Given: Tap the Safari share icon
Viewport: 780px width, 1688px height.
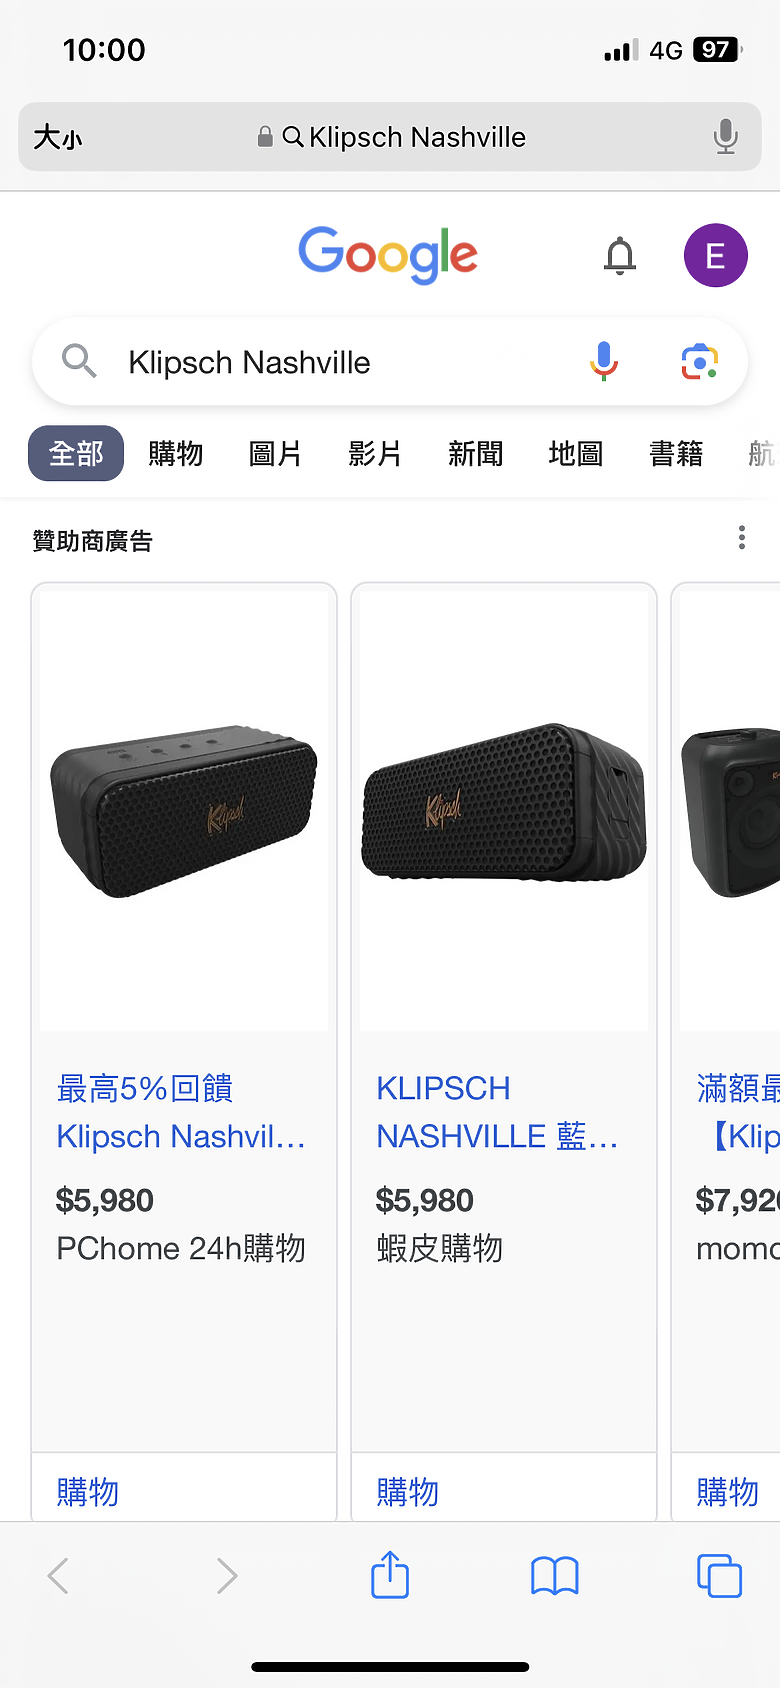Looking at the screenshot, I should coord(390,1575).
